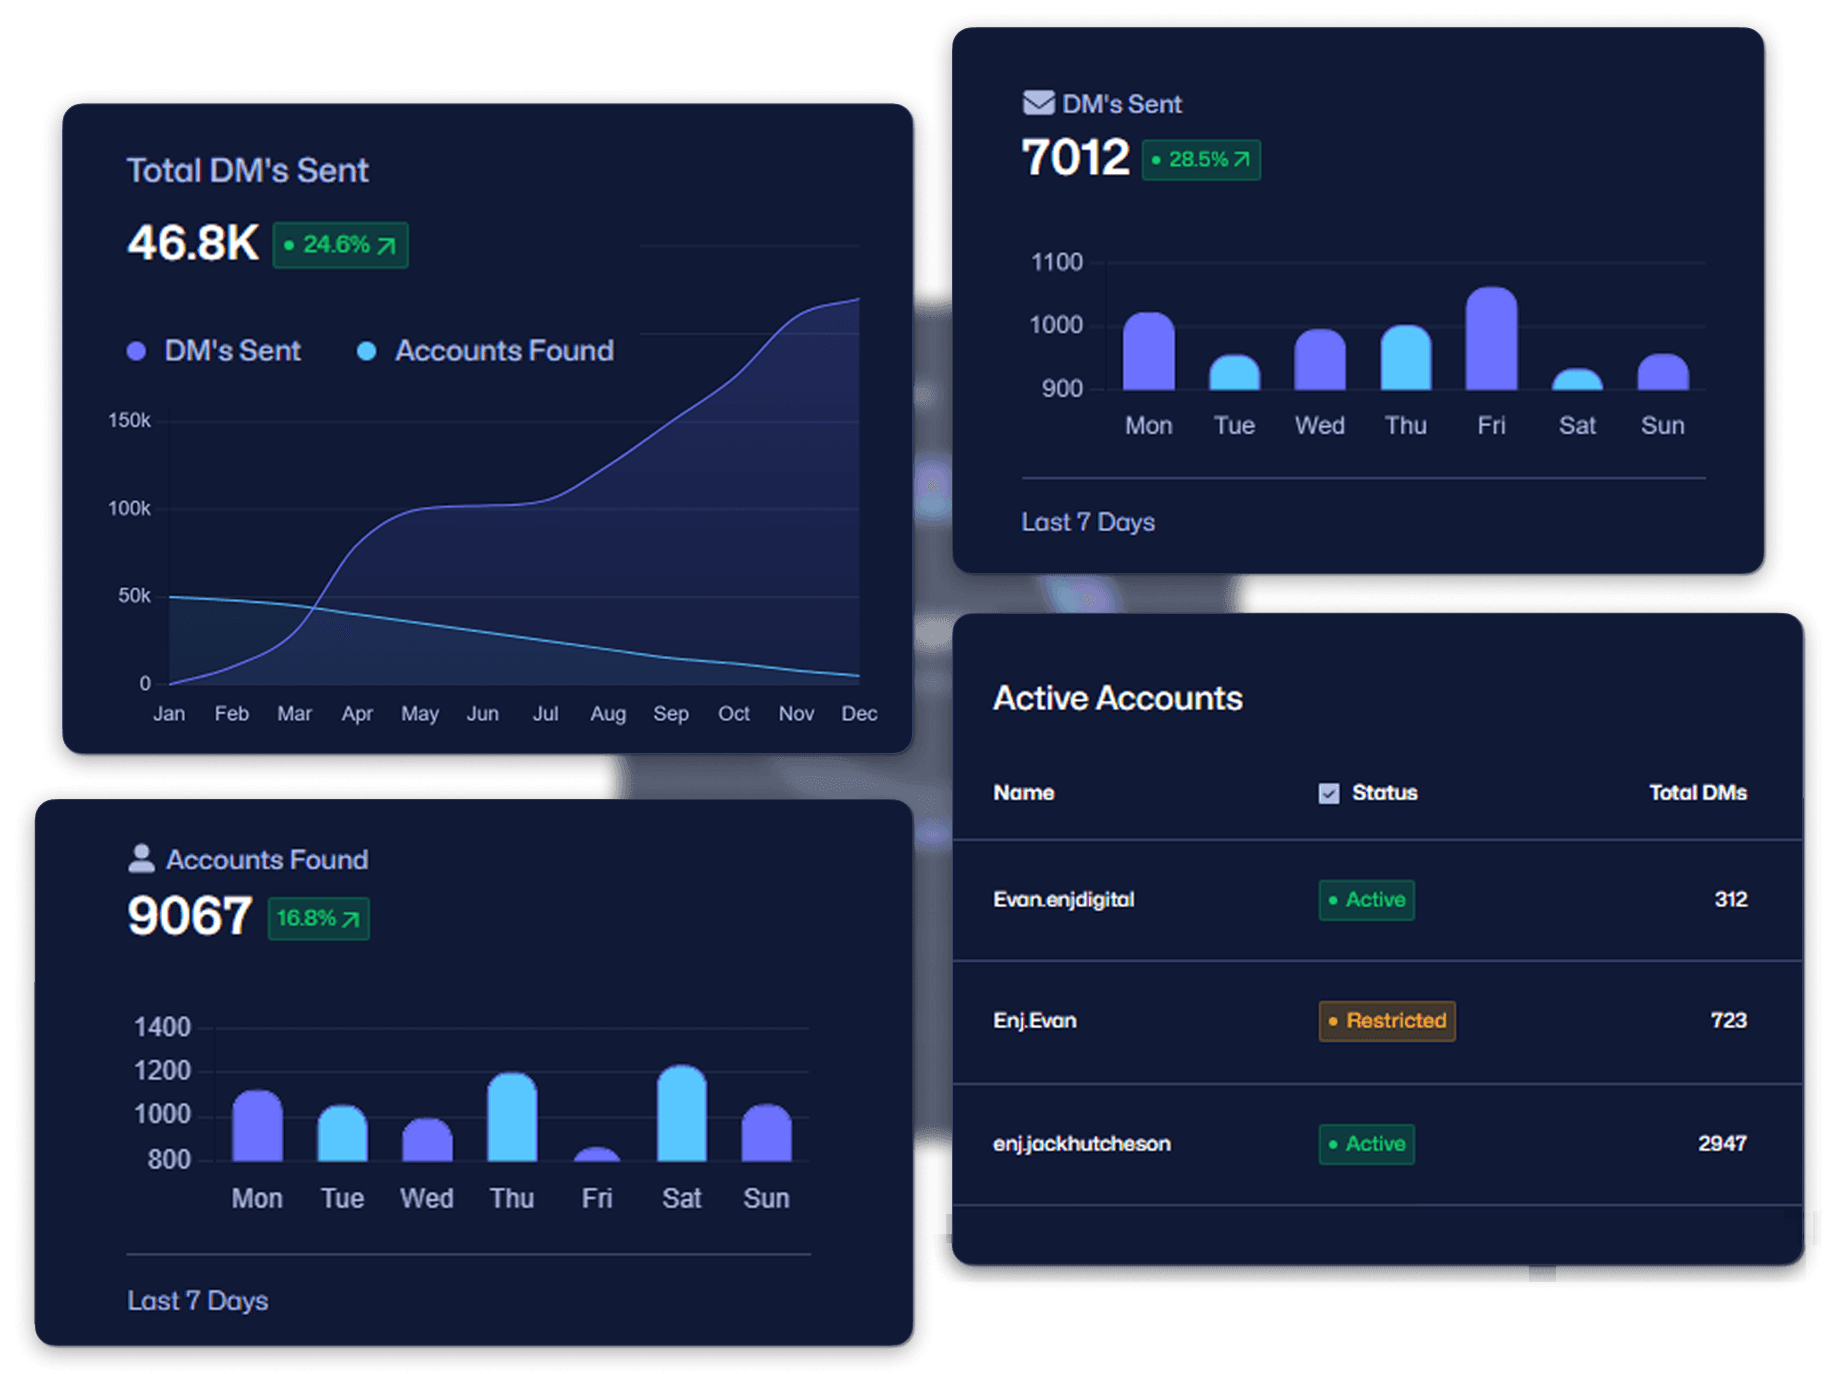Click the purple legend dot for DM's Sent

point(136,350)
